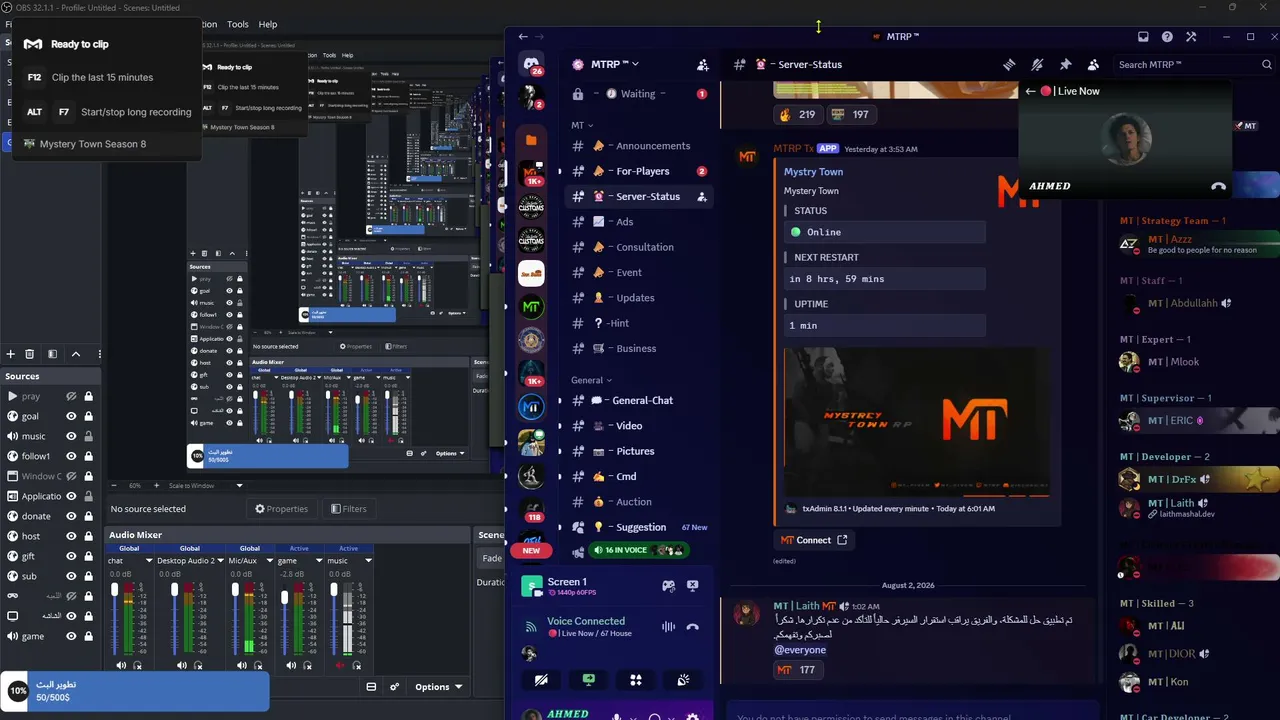Open the Mystery Town RP banner image
The width and height of the screenshot is (1280, 720).
point(917,422)
